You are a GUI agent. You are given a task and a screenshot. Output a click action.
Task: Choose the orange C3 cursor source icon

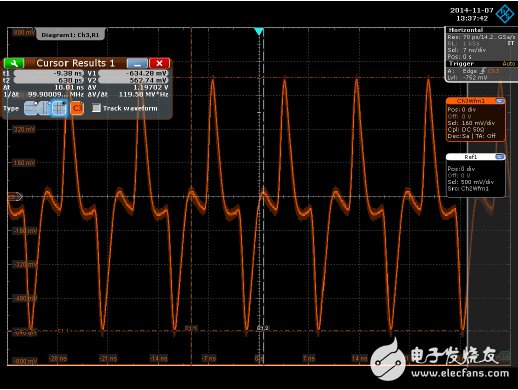click(77, 108)
